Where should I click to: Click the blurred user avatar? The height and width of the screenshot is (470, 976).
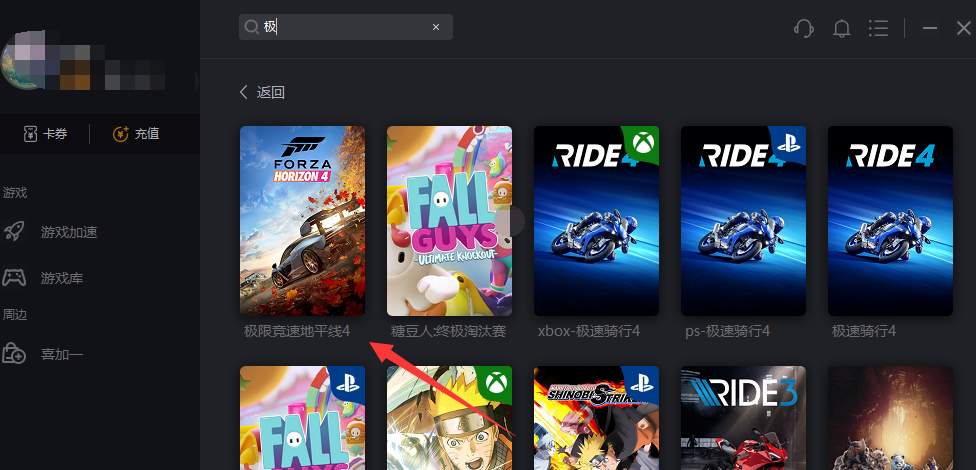pyautogui.click(x=22, y=59)
